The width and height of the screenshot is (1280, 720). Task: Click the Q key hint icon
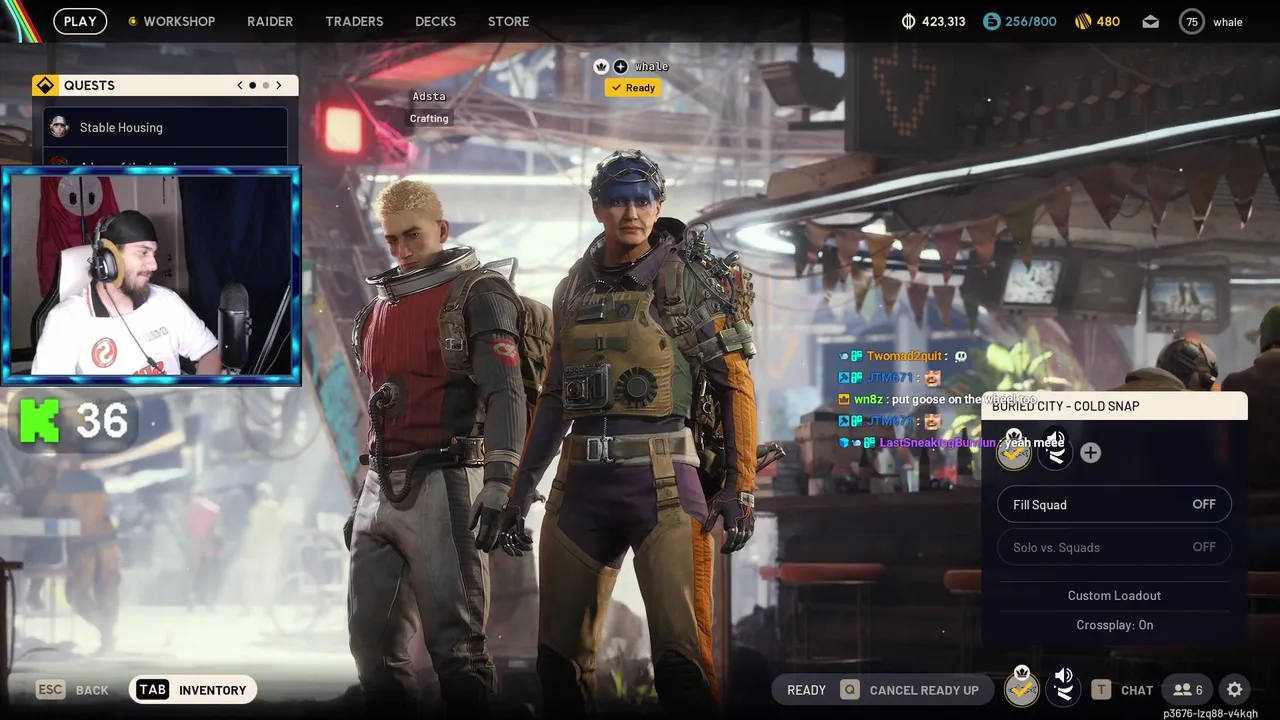[849, 689]
